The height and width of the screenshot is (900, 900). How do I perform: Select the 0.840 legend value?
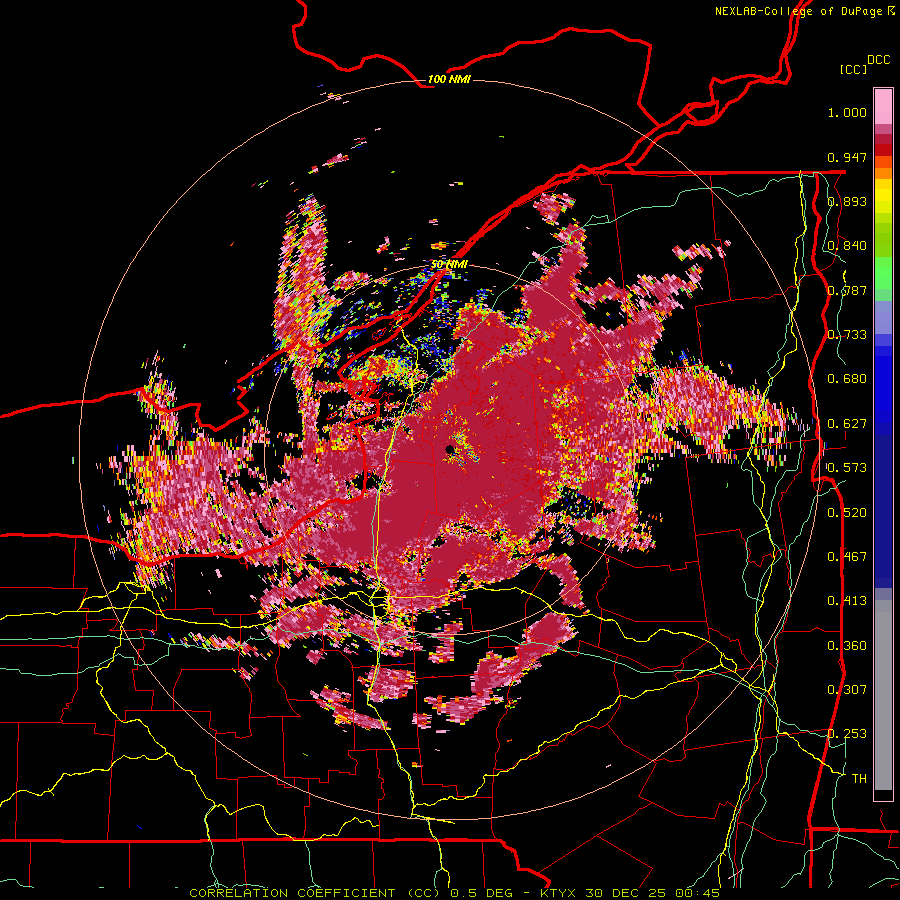847,246
